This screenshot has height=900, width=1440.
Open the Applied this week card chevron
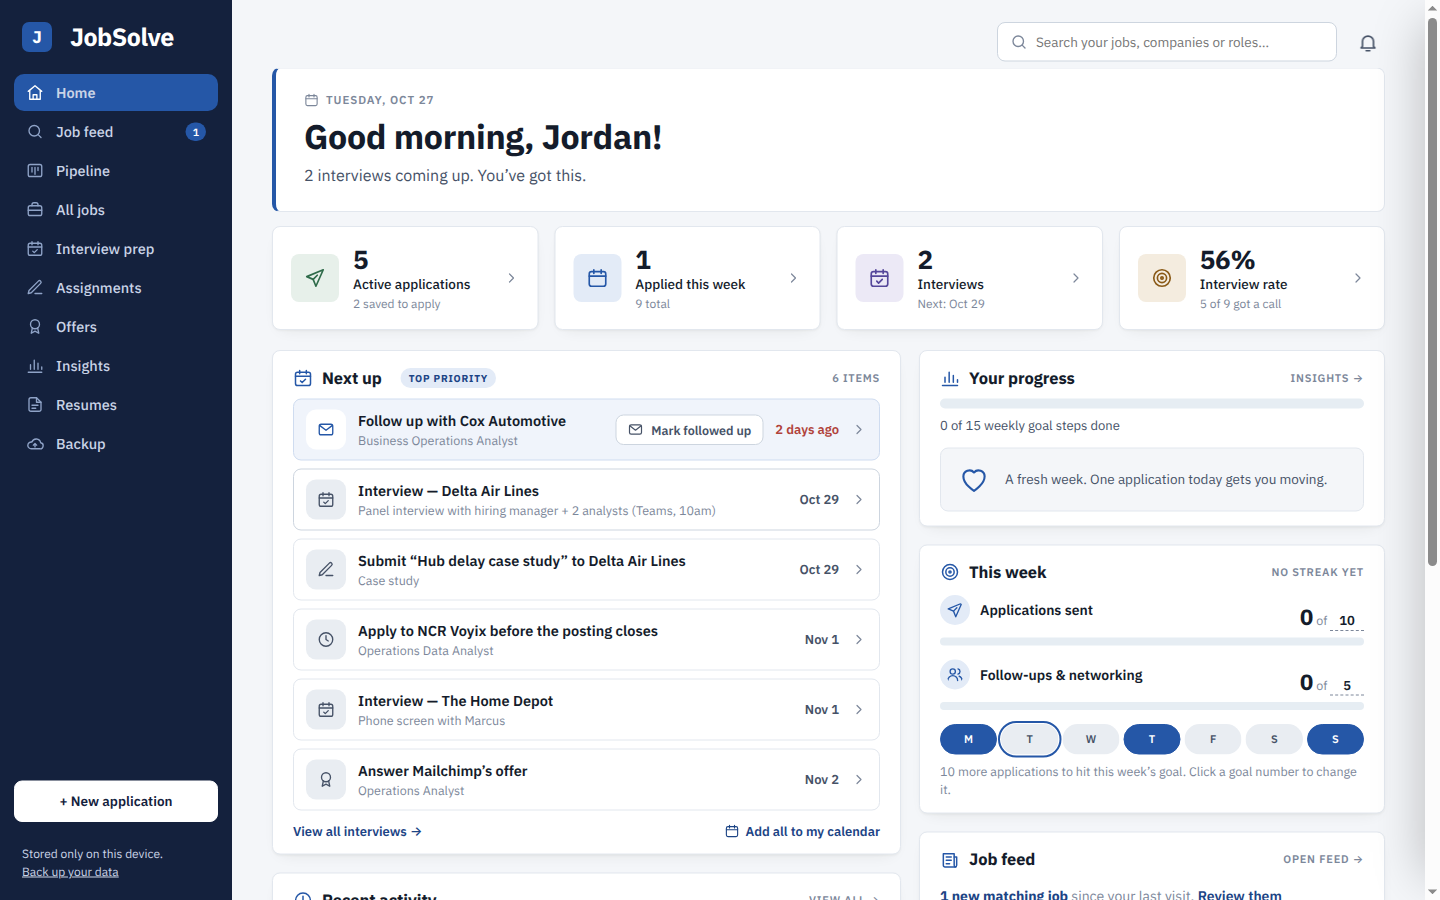pos(793,278)
